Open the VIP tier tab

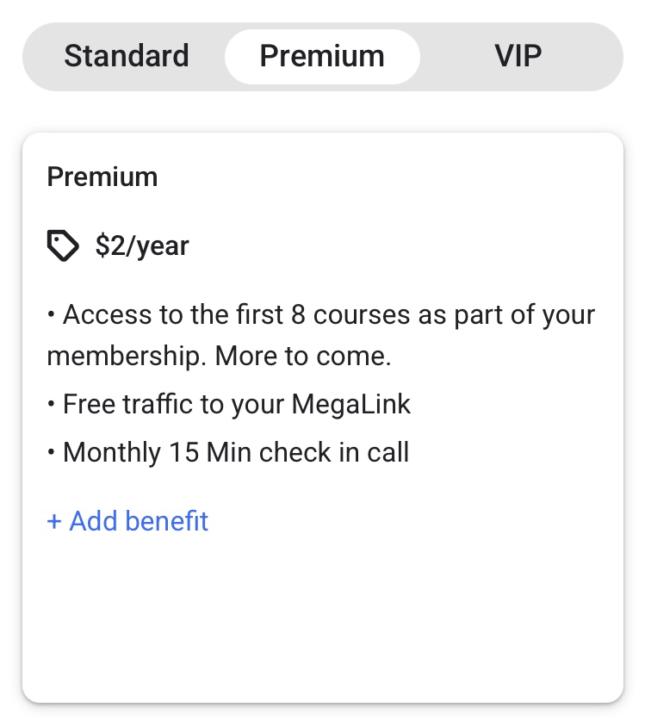[x=518, y=56]
